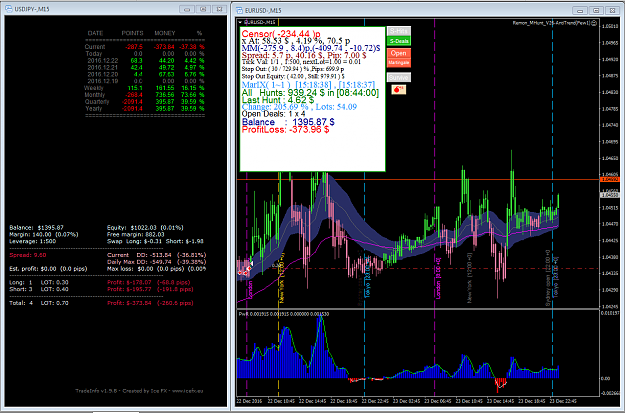
Task: Click the 'ProfitLoss: -373.96 $' text
Action: pos(285,130)
